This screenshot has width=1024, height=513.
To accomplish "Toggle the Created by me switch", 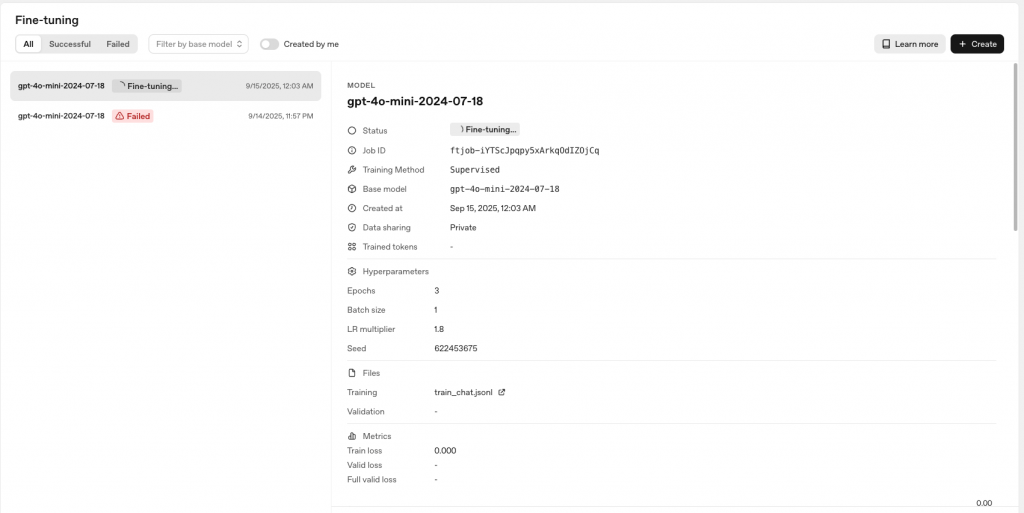I will (269, 44).
